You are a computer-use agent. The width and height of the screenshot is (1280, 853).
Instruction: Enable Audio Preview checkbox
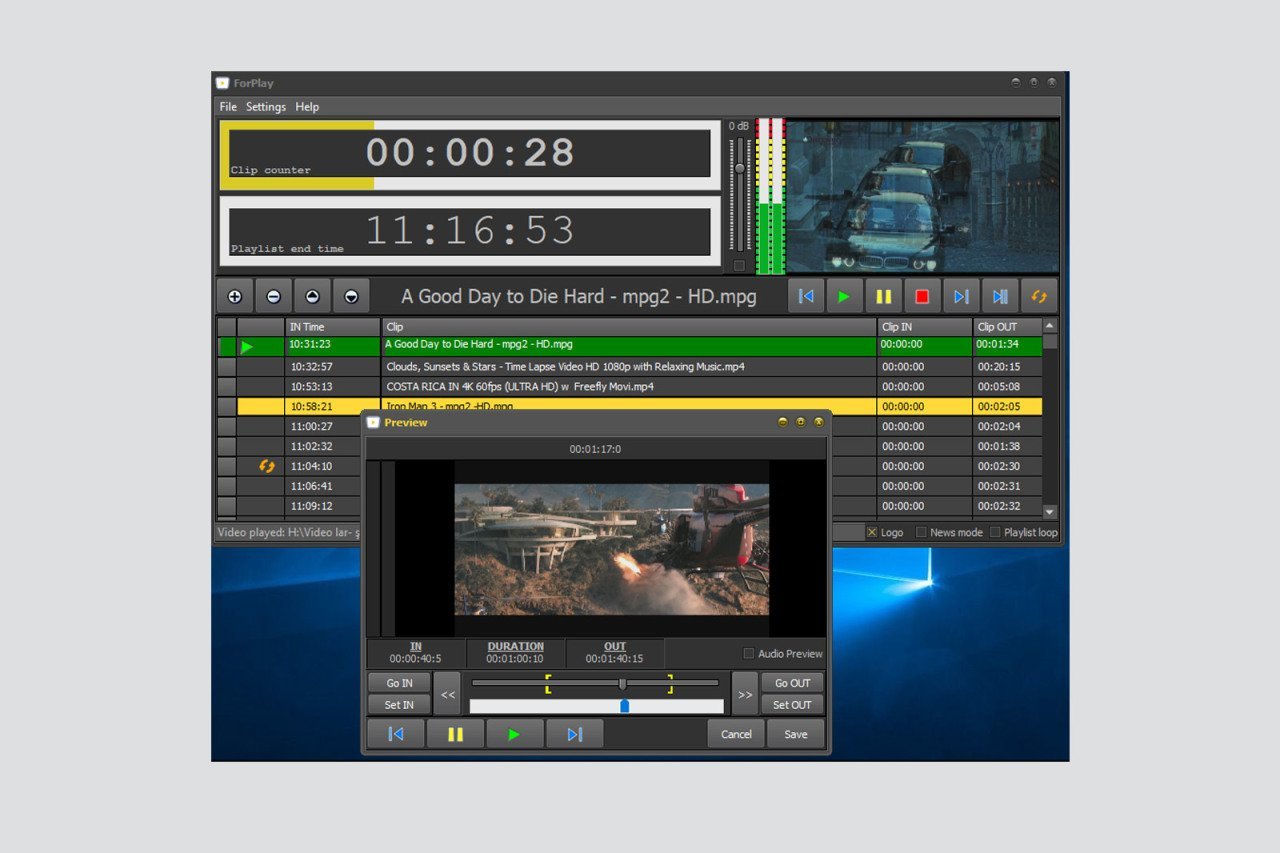749,653
